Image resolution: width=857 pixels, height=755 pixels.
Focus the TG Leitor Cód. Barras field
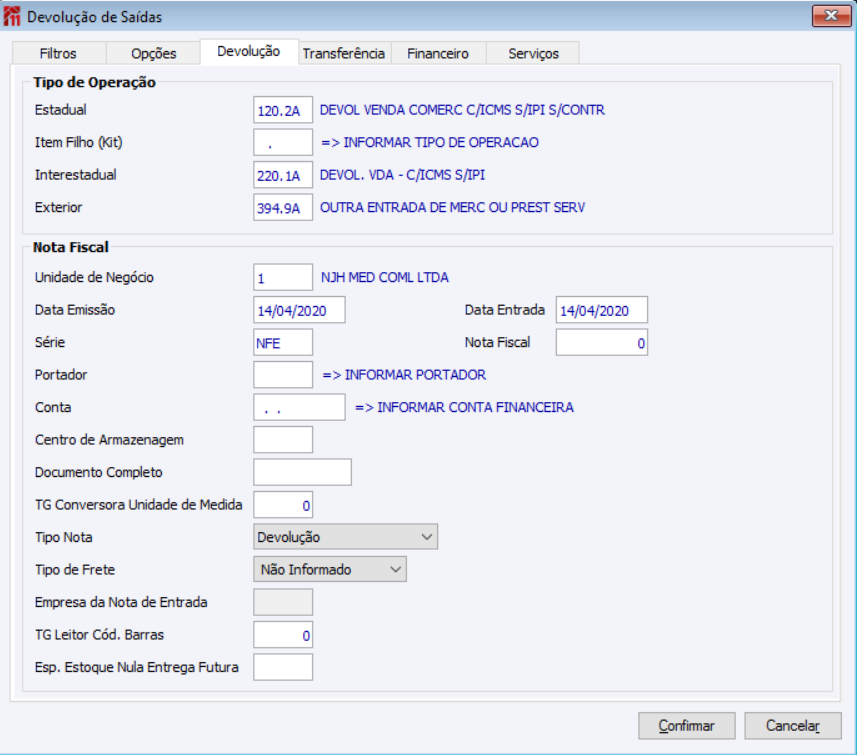point(283,635)
